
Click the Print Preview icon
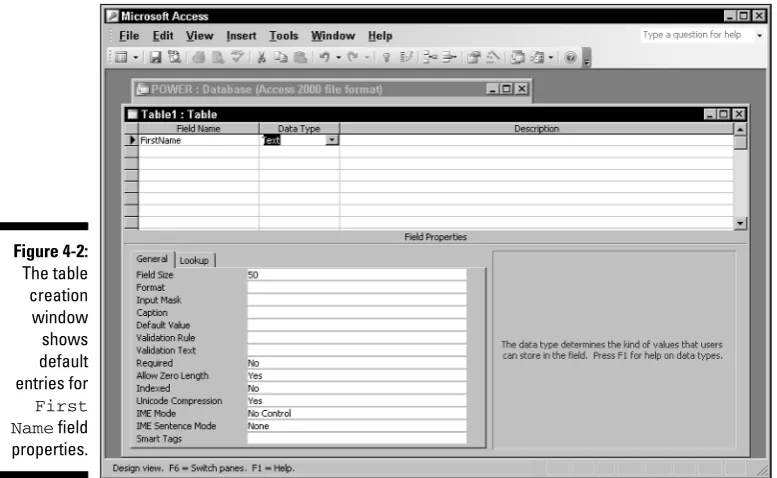pos(218,57)
